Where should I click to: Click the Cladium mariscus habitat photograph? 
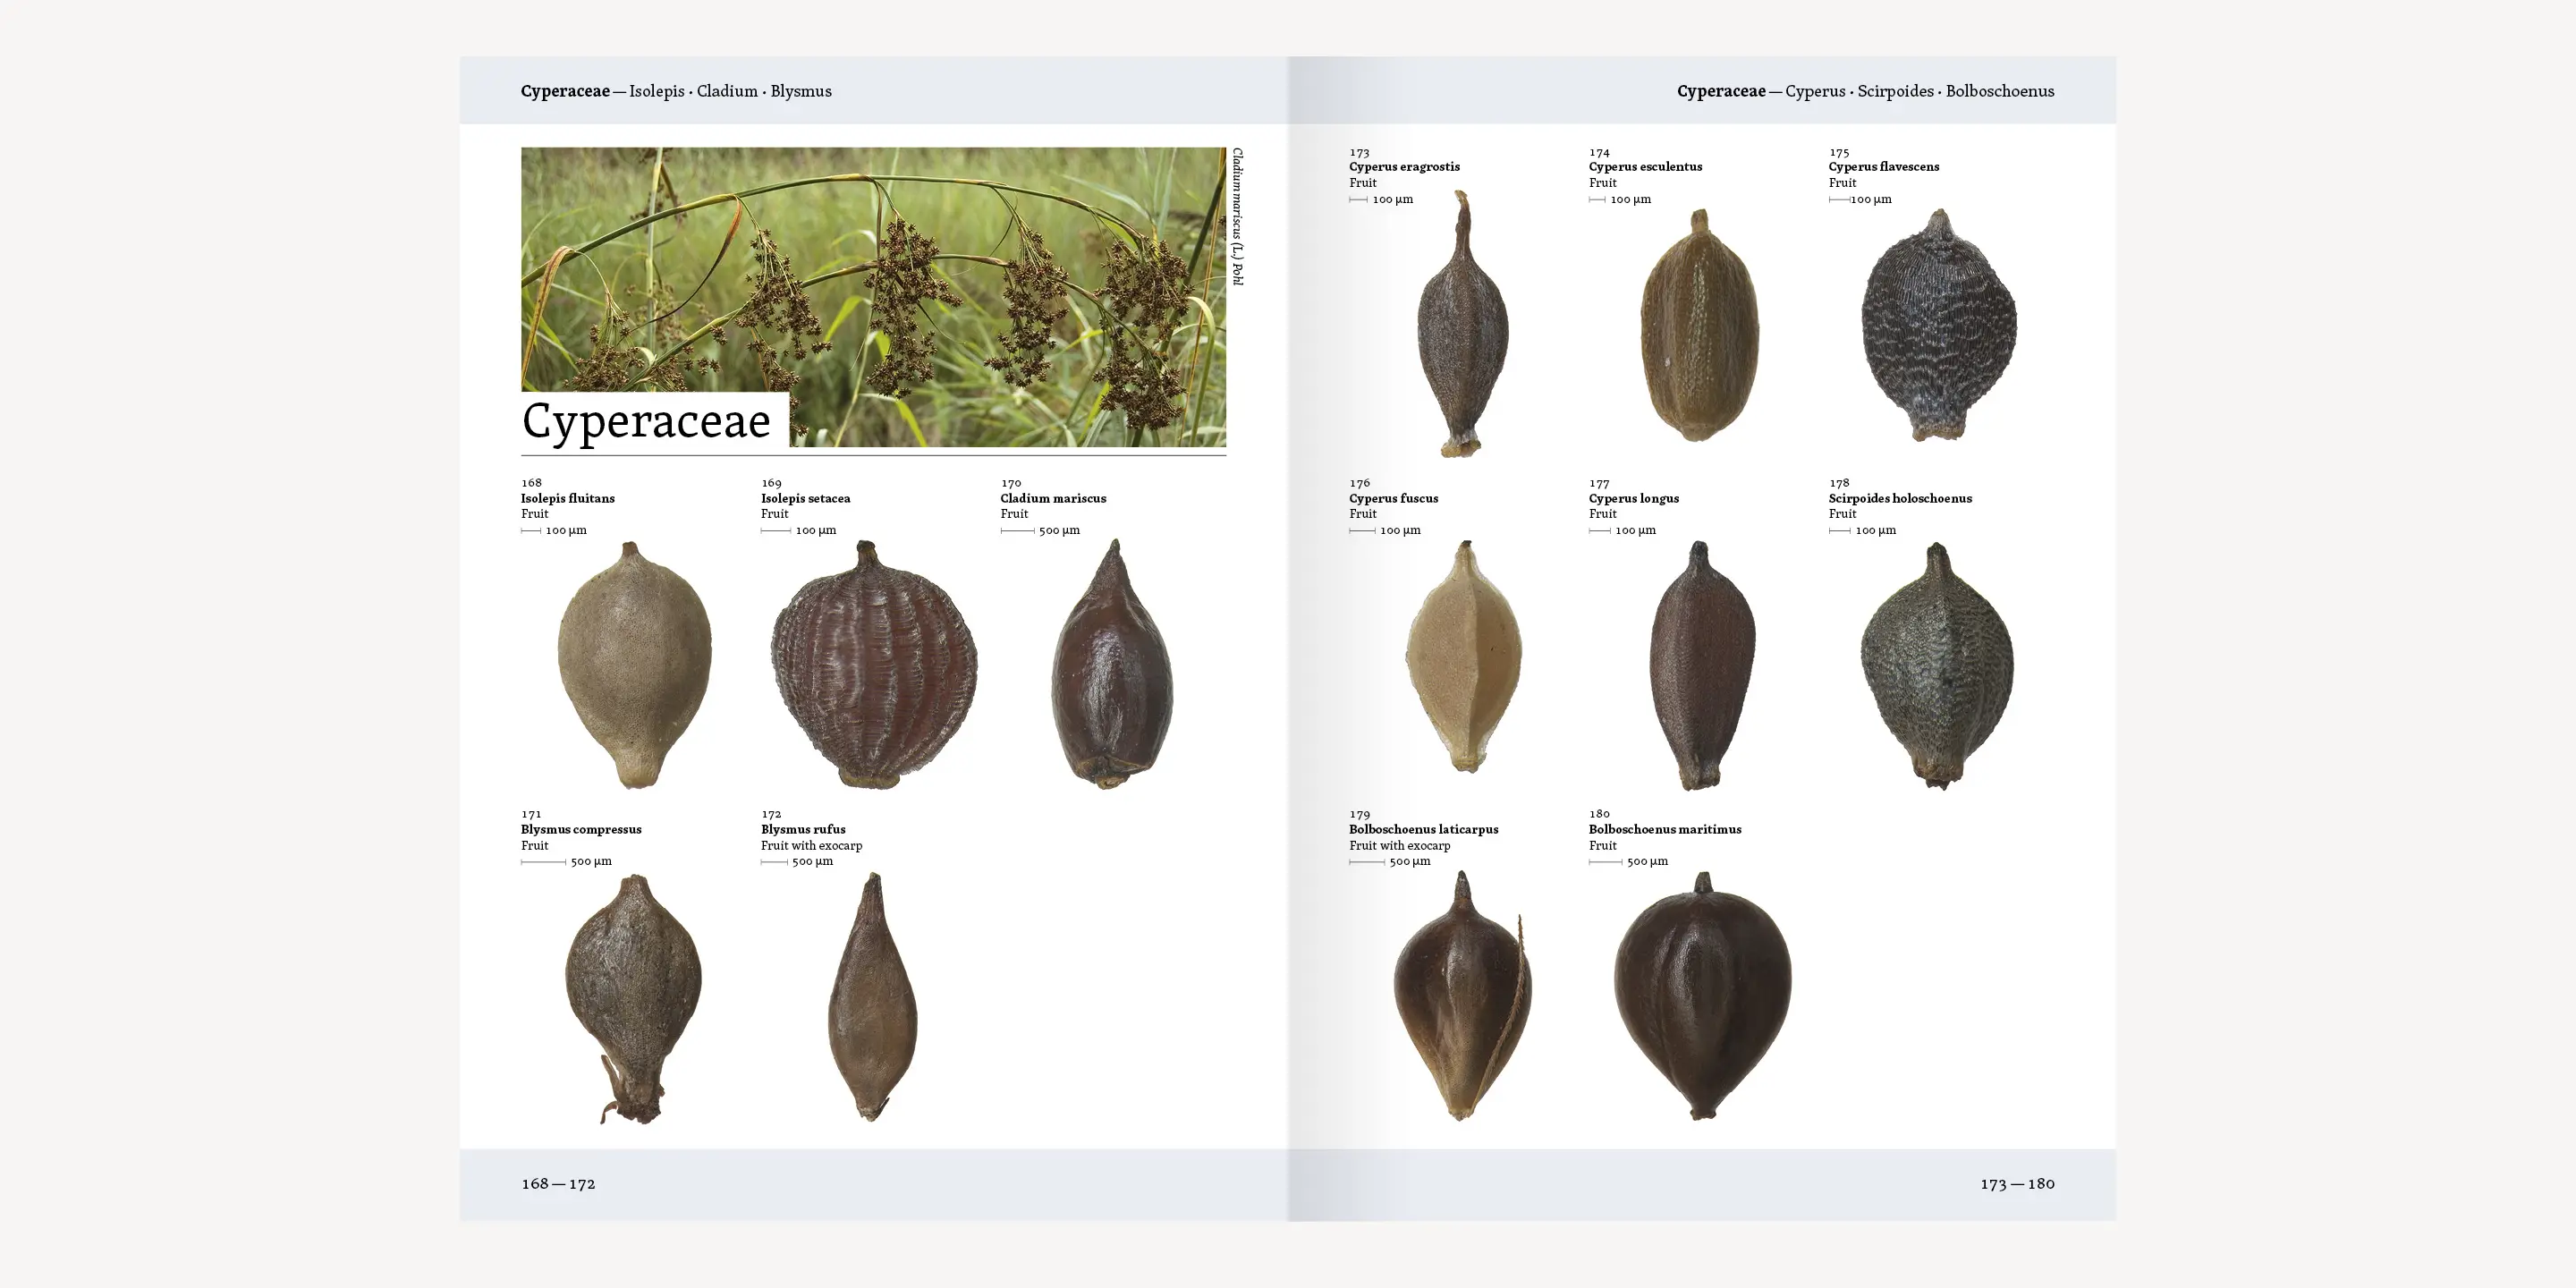tap(873, 297)
